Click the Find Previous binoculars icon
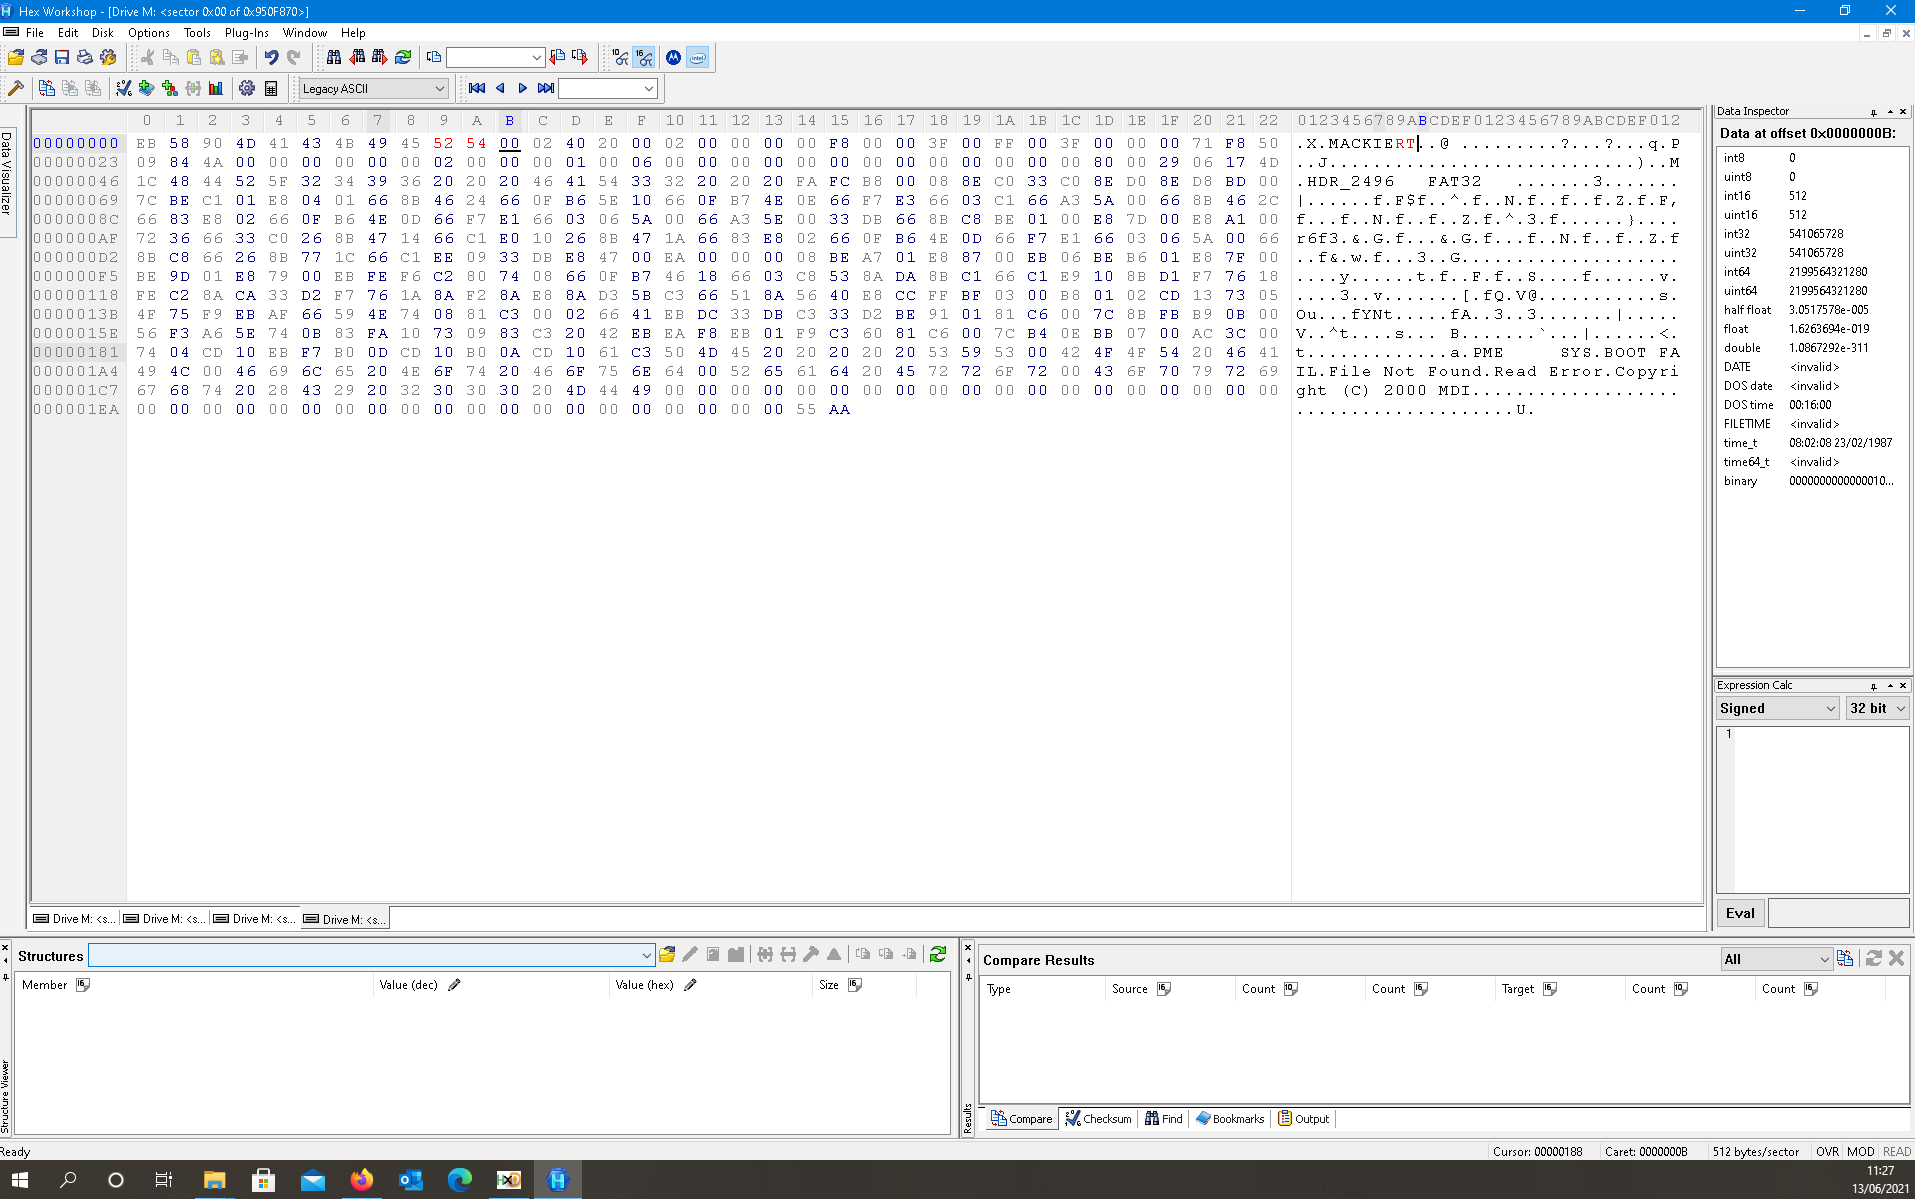 [357, 58]
